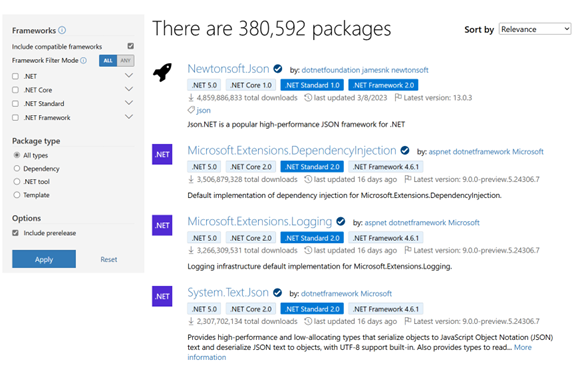
Task: Click the Newtonsoft.Json rocket package icon
Action: click(x=162, y=72)
